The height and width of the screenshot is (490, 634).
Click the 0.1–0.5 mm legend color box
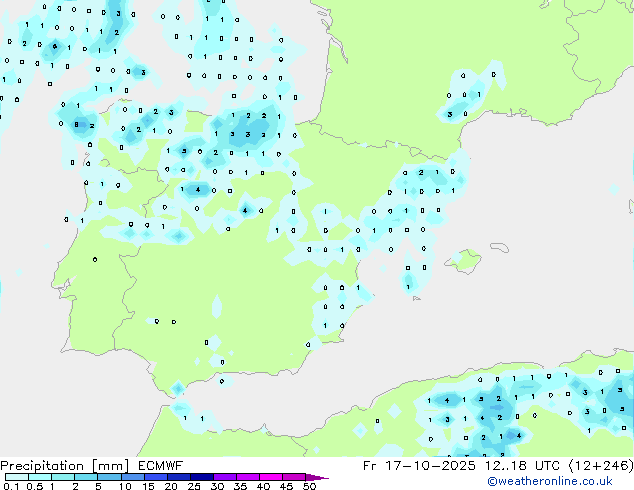pos(17,477)
